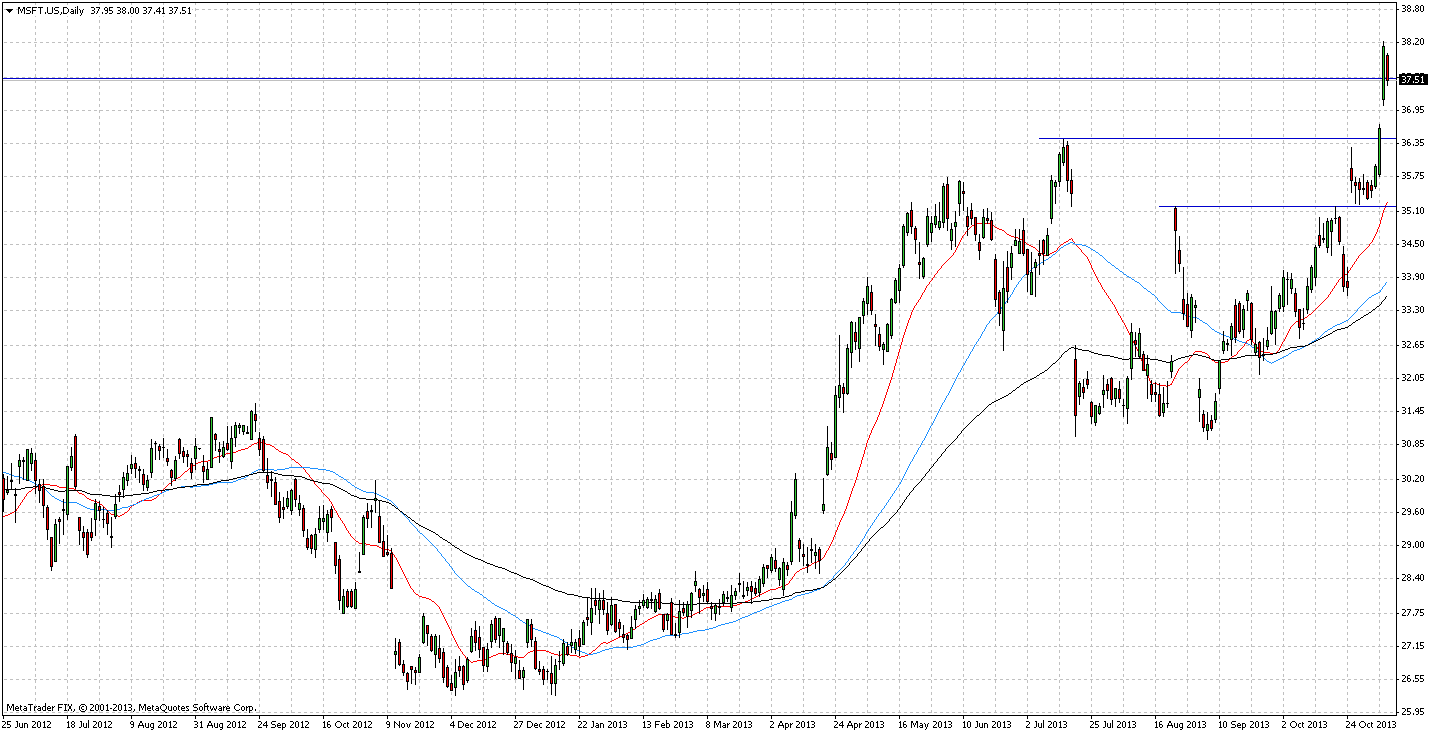Viewport: 1436px width, 733px height.
Task: Click the 28.40 price axis label
Action: tap(1412, 579)
